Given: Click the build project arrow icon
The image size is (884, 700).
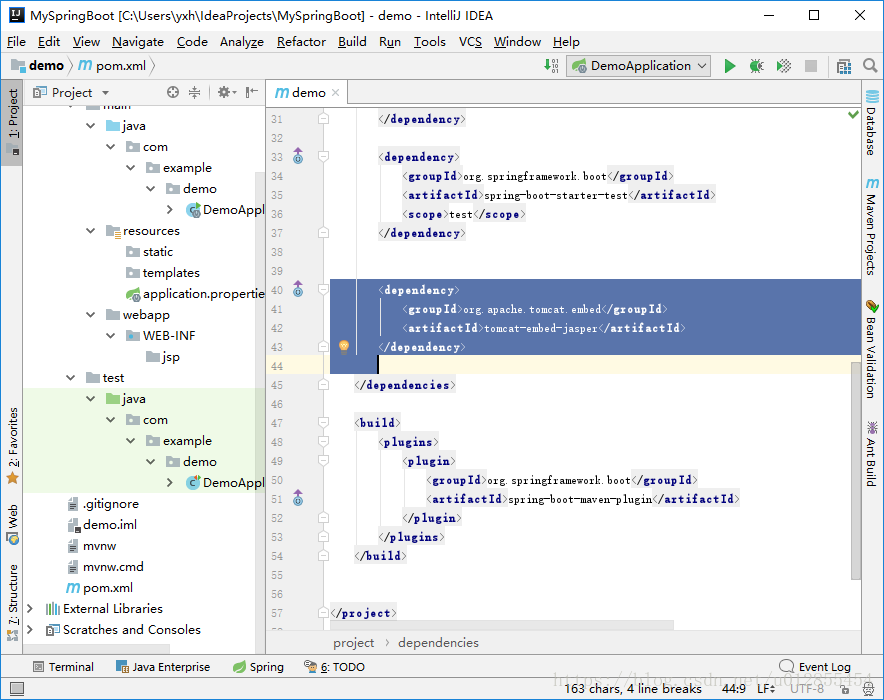Looking at the screenshot, I should (551, 66).
